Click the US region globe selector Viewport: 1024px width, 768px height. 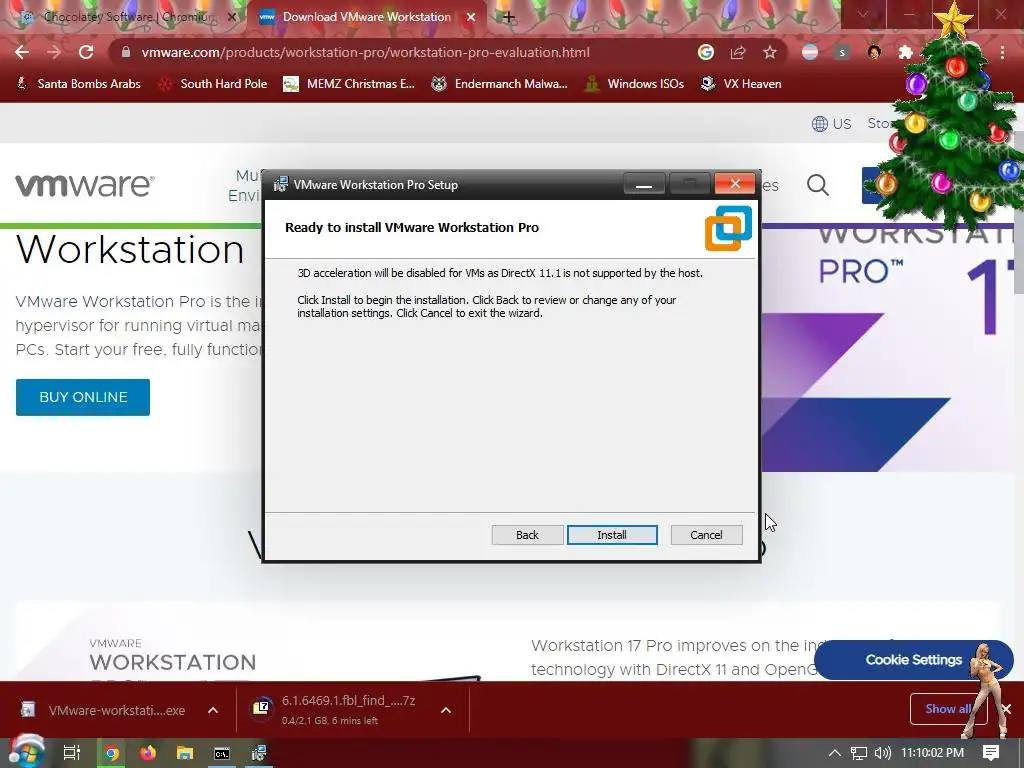click(x=831, y=123)
